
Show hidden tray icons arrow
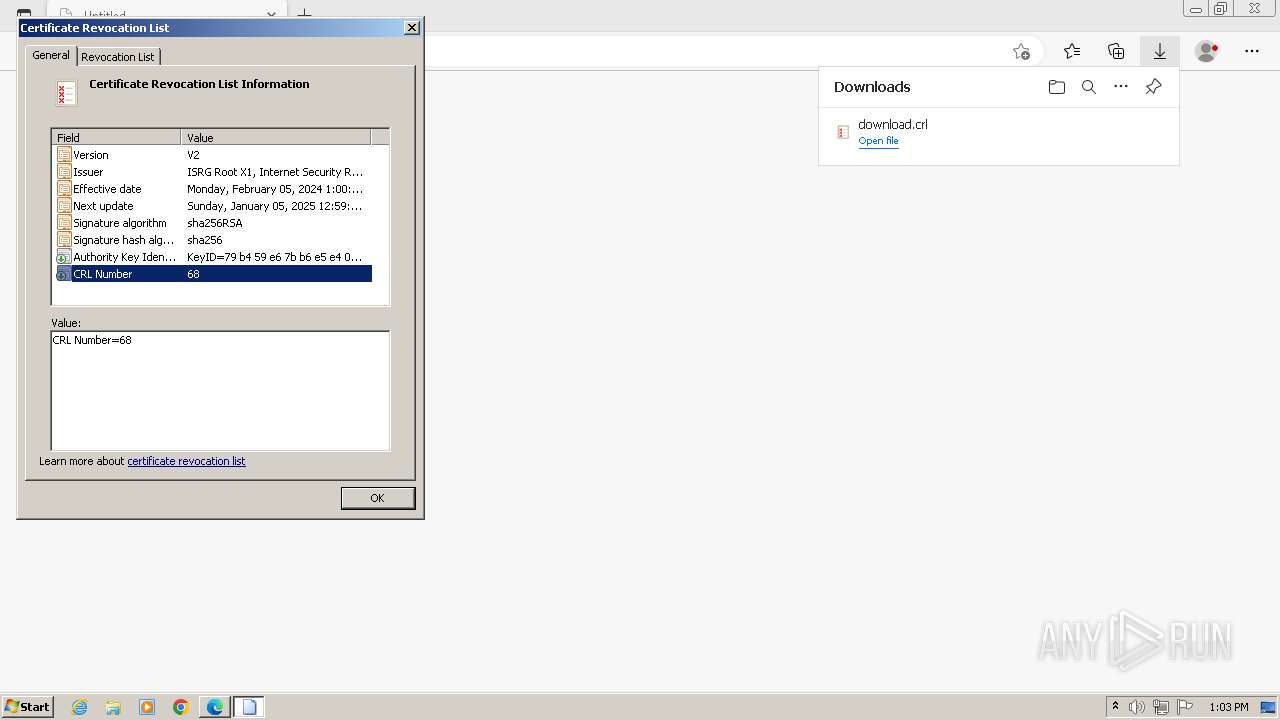(x=1115, y=707)
